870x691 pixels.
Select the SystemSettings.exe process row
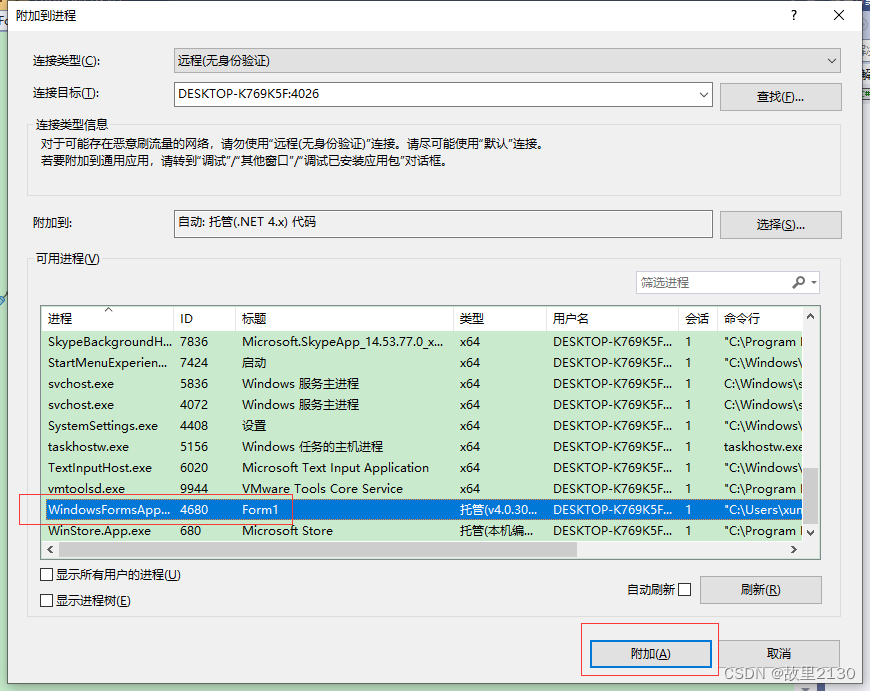point(423,426)
